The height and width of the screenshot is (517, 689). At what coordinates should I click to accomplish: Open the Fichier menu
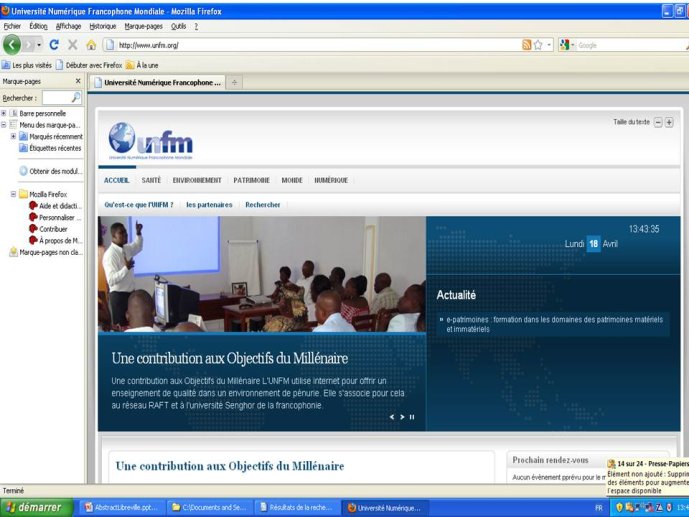[12, 26]
